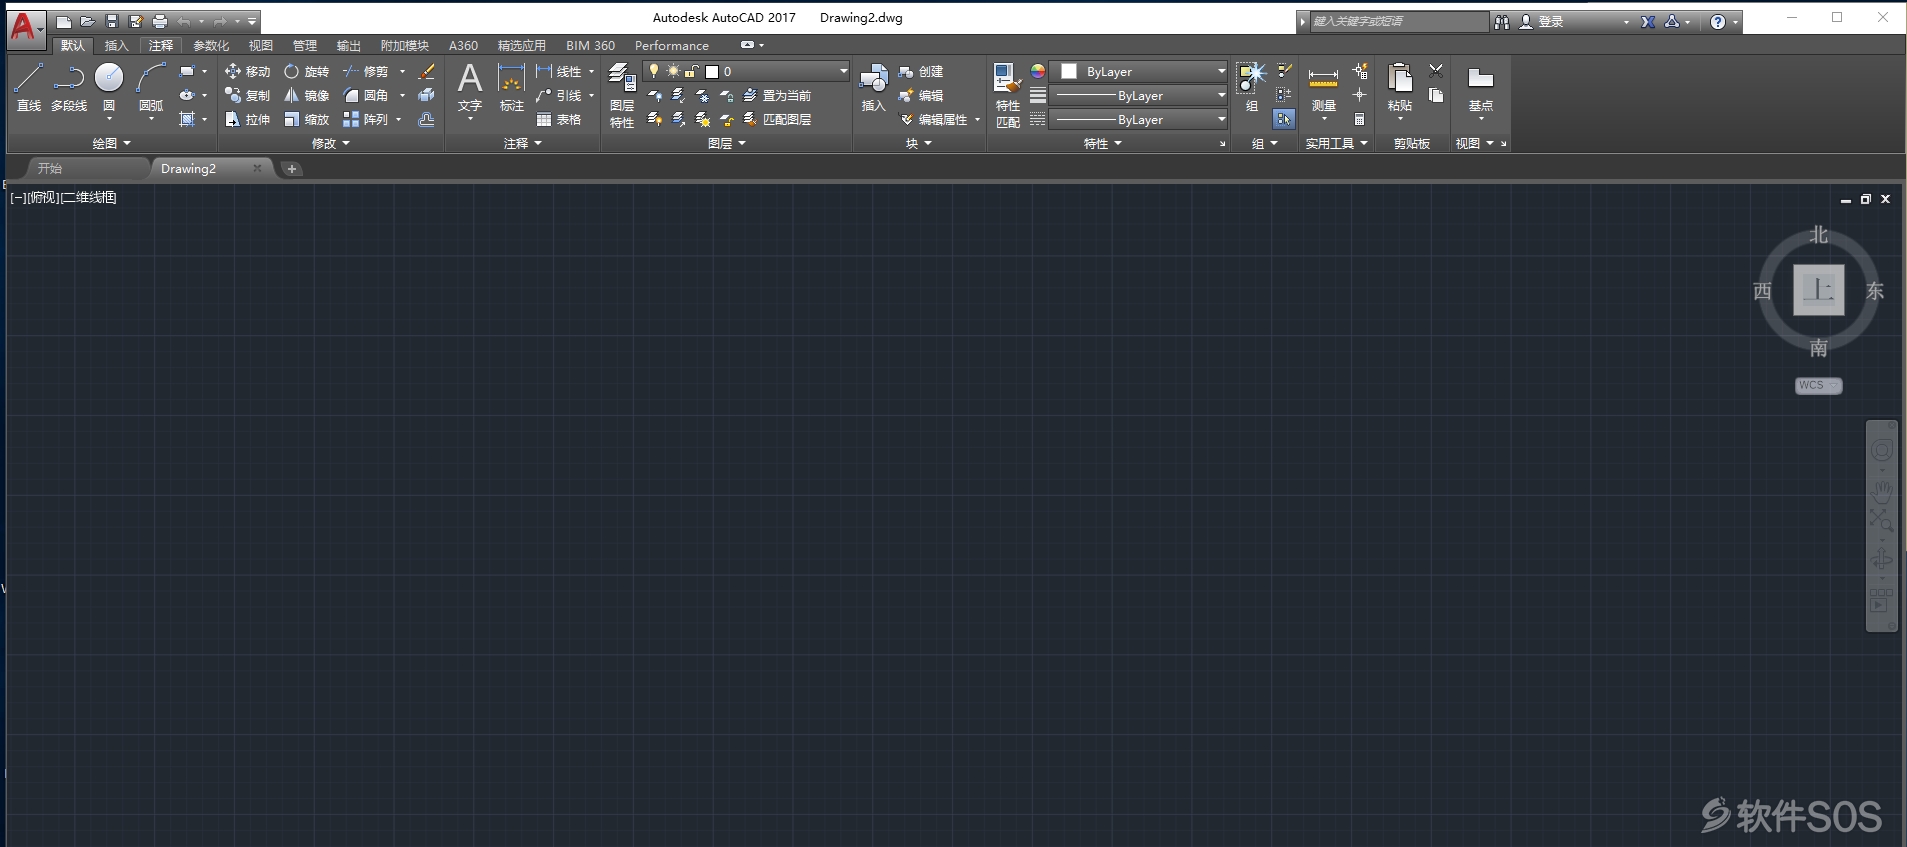Open the 管理 (Manage) ribbon tab
Viewport: 1907px width, 847px height.
click(x=305, y=45)
